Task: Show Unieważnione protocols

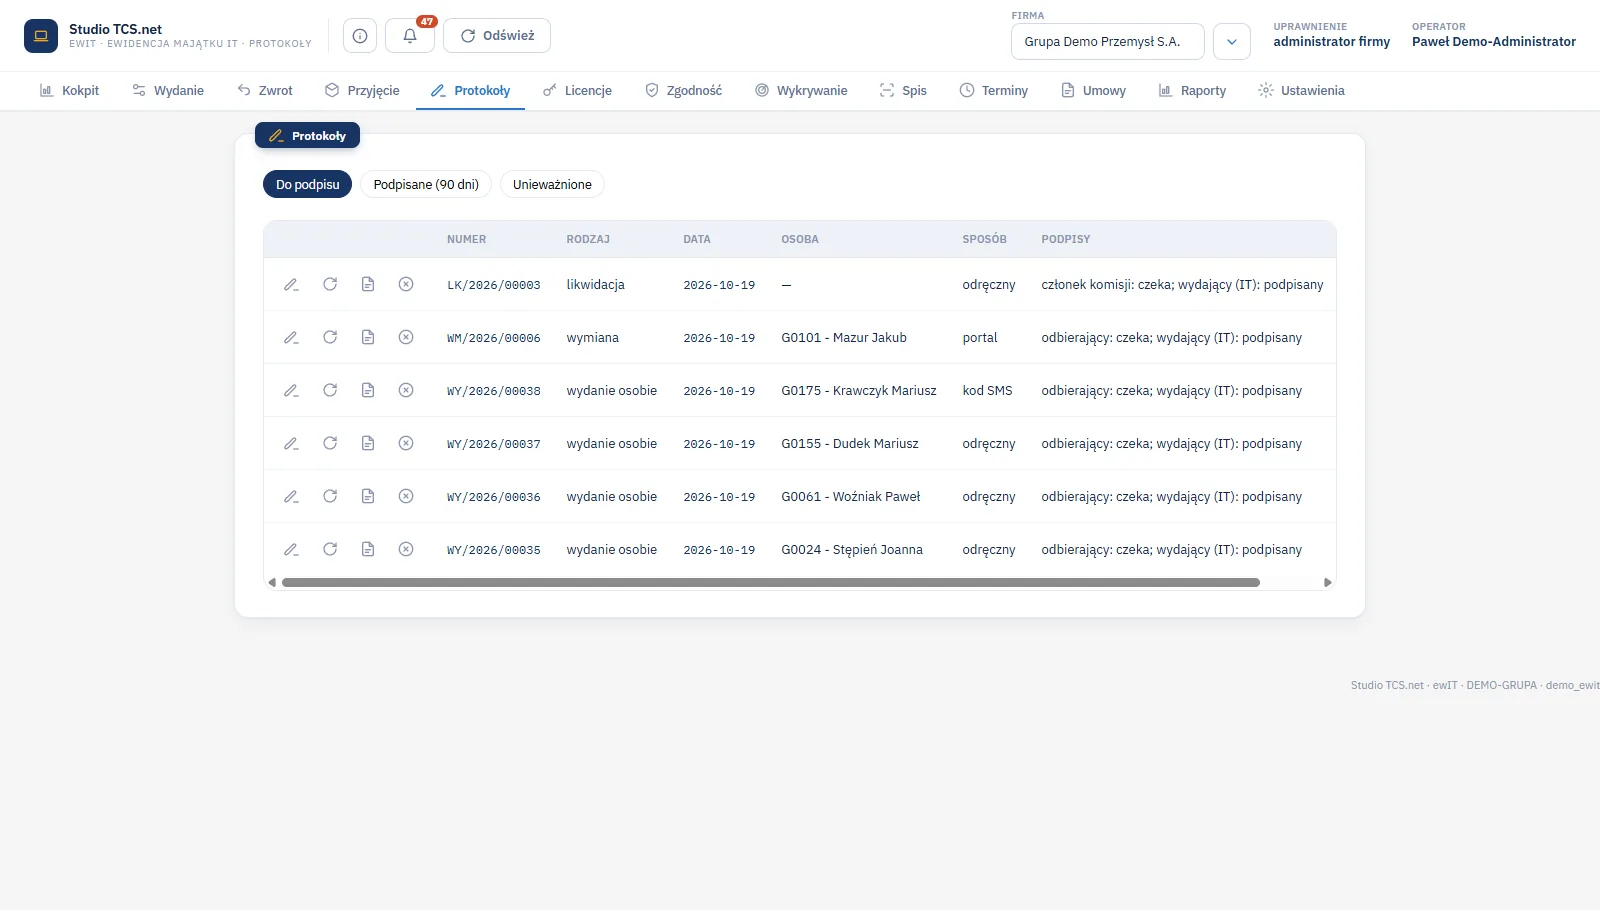Action: click(552, 184)
